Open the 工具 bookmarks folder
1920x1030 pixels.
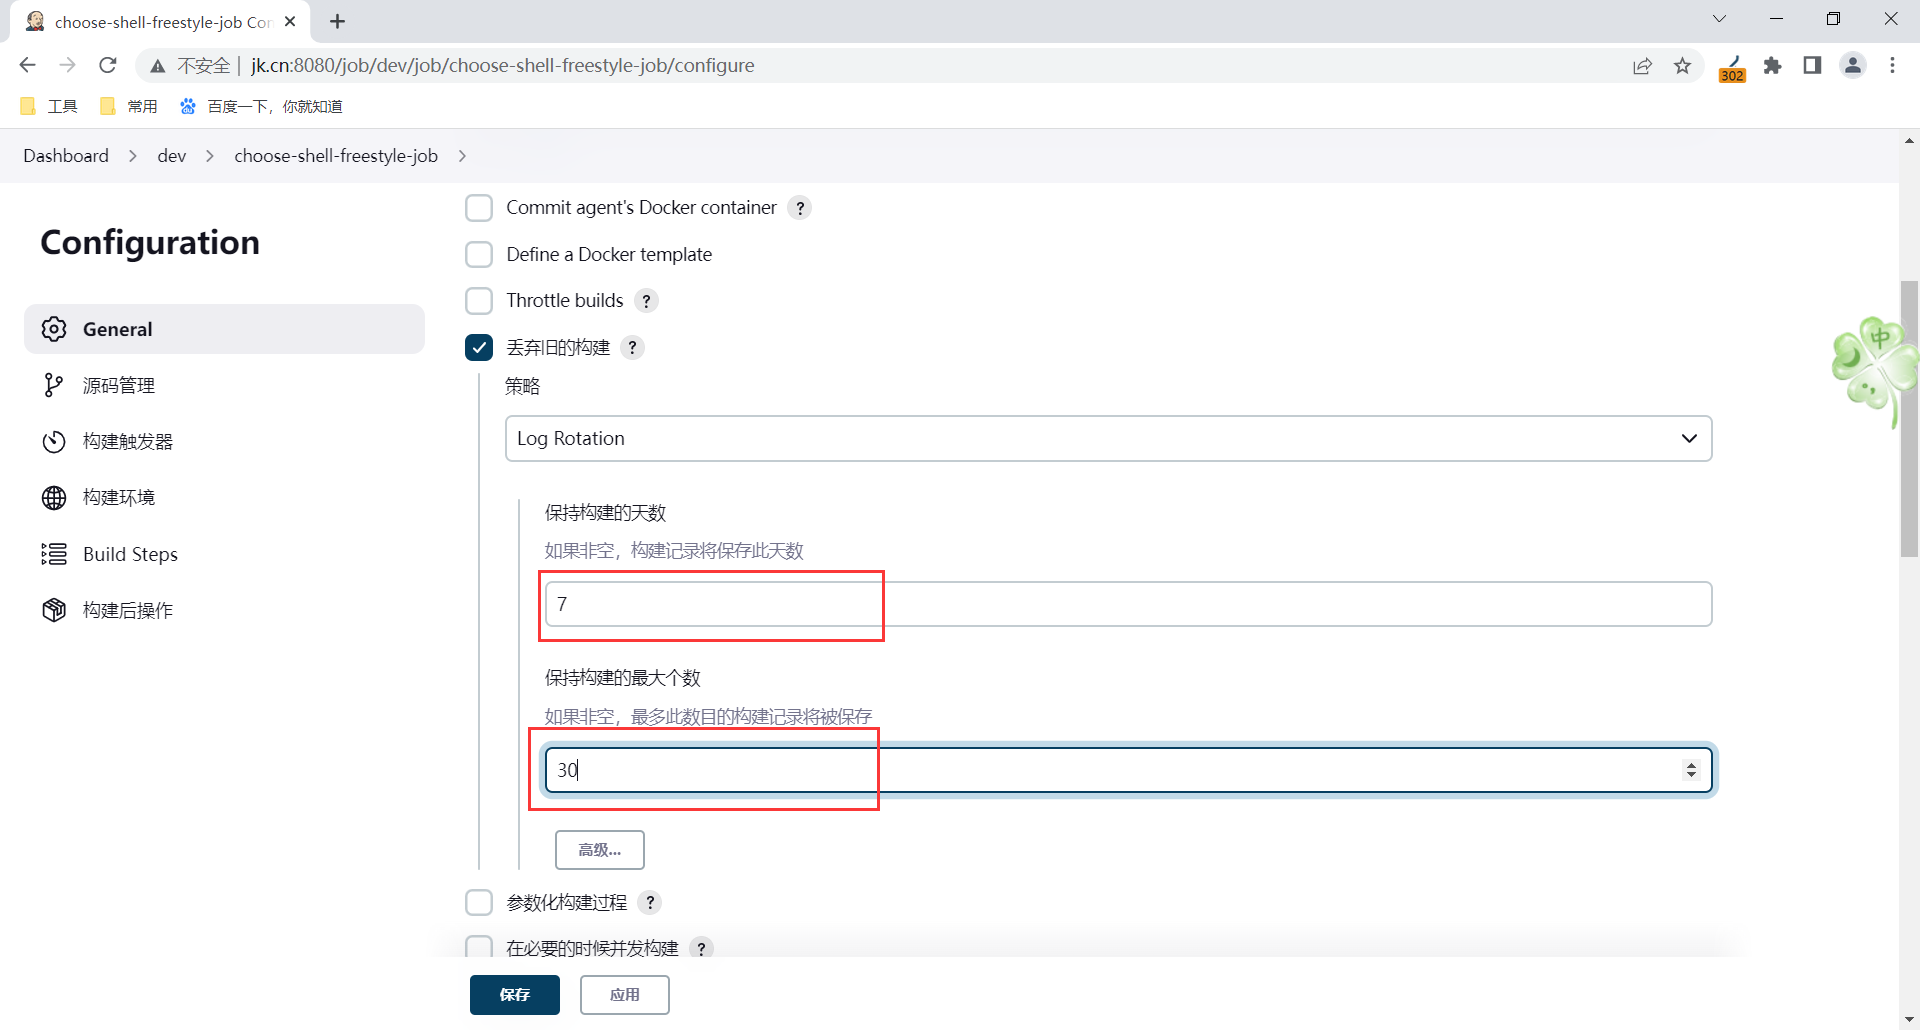(49, 106)
